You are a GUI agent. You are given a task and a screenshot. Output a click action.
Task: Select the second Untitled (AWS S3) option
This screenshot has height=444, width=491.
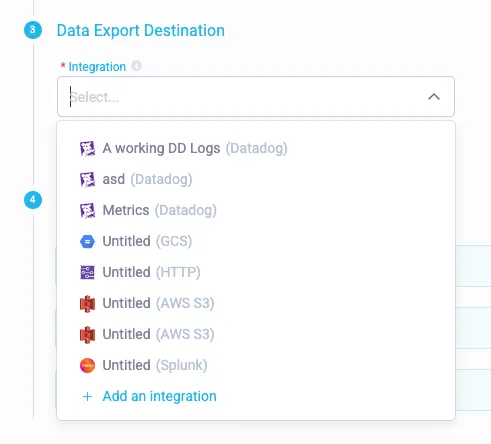click(x=256, y=334)
